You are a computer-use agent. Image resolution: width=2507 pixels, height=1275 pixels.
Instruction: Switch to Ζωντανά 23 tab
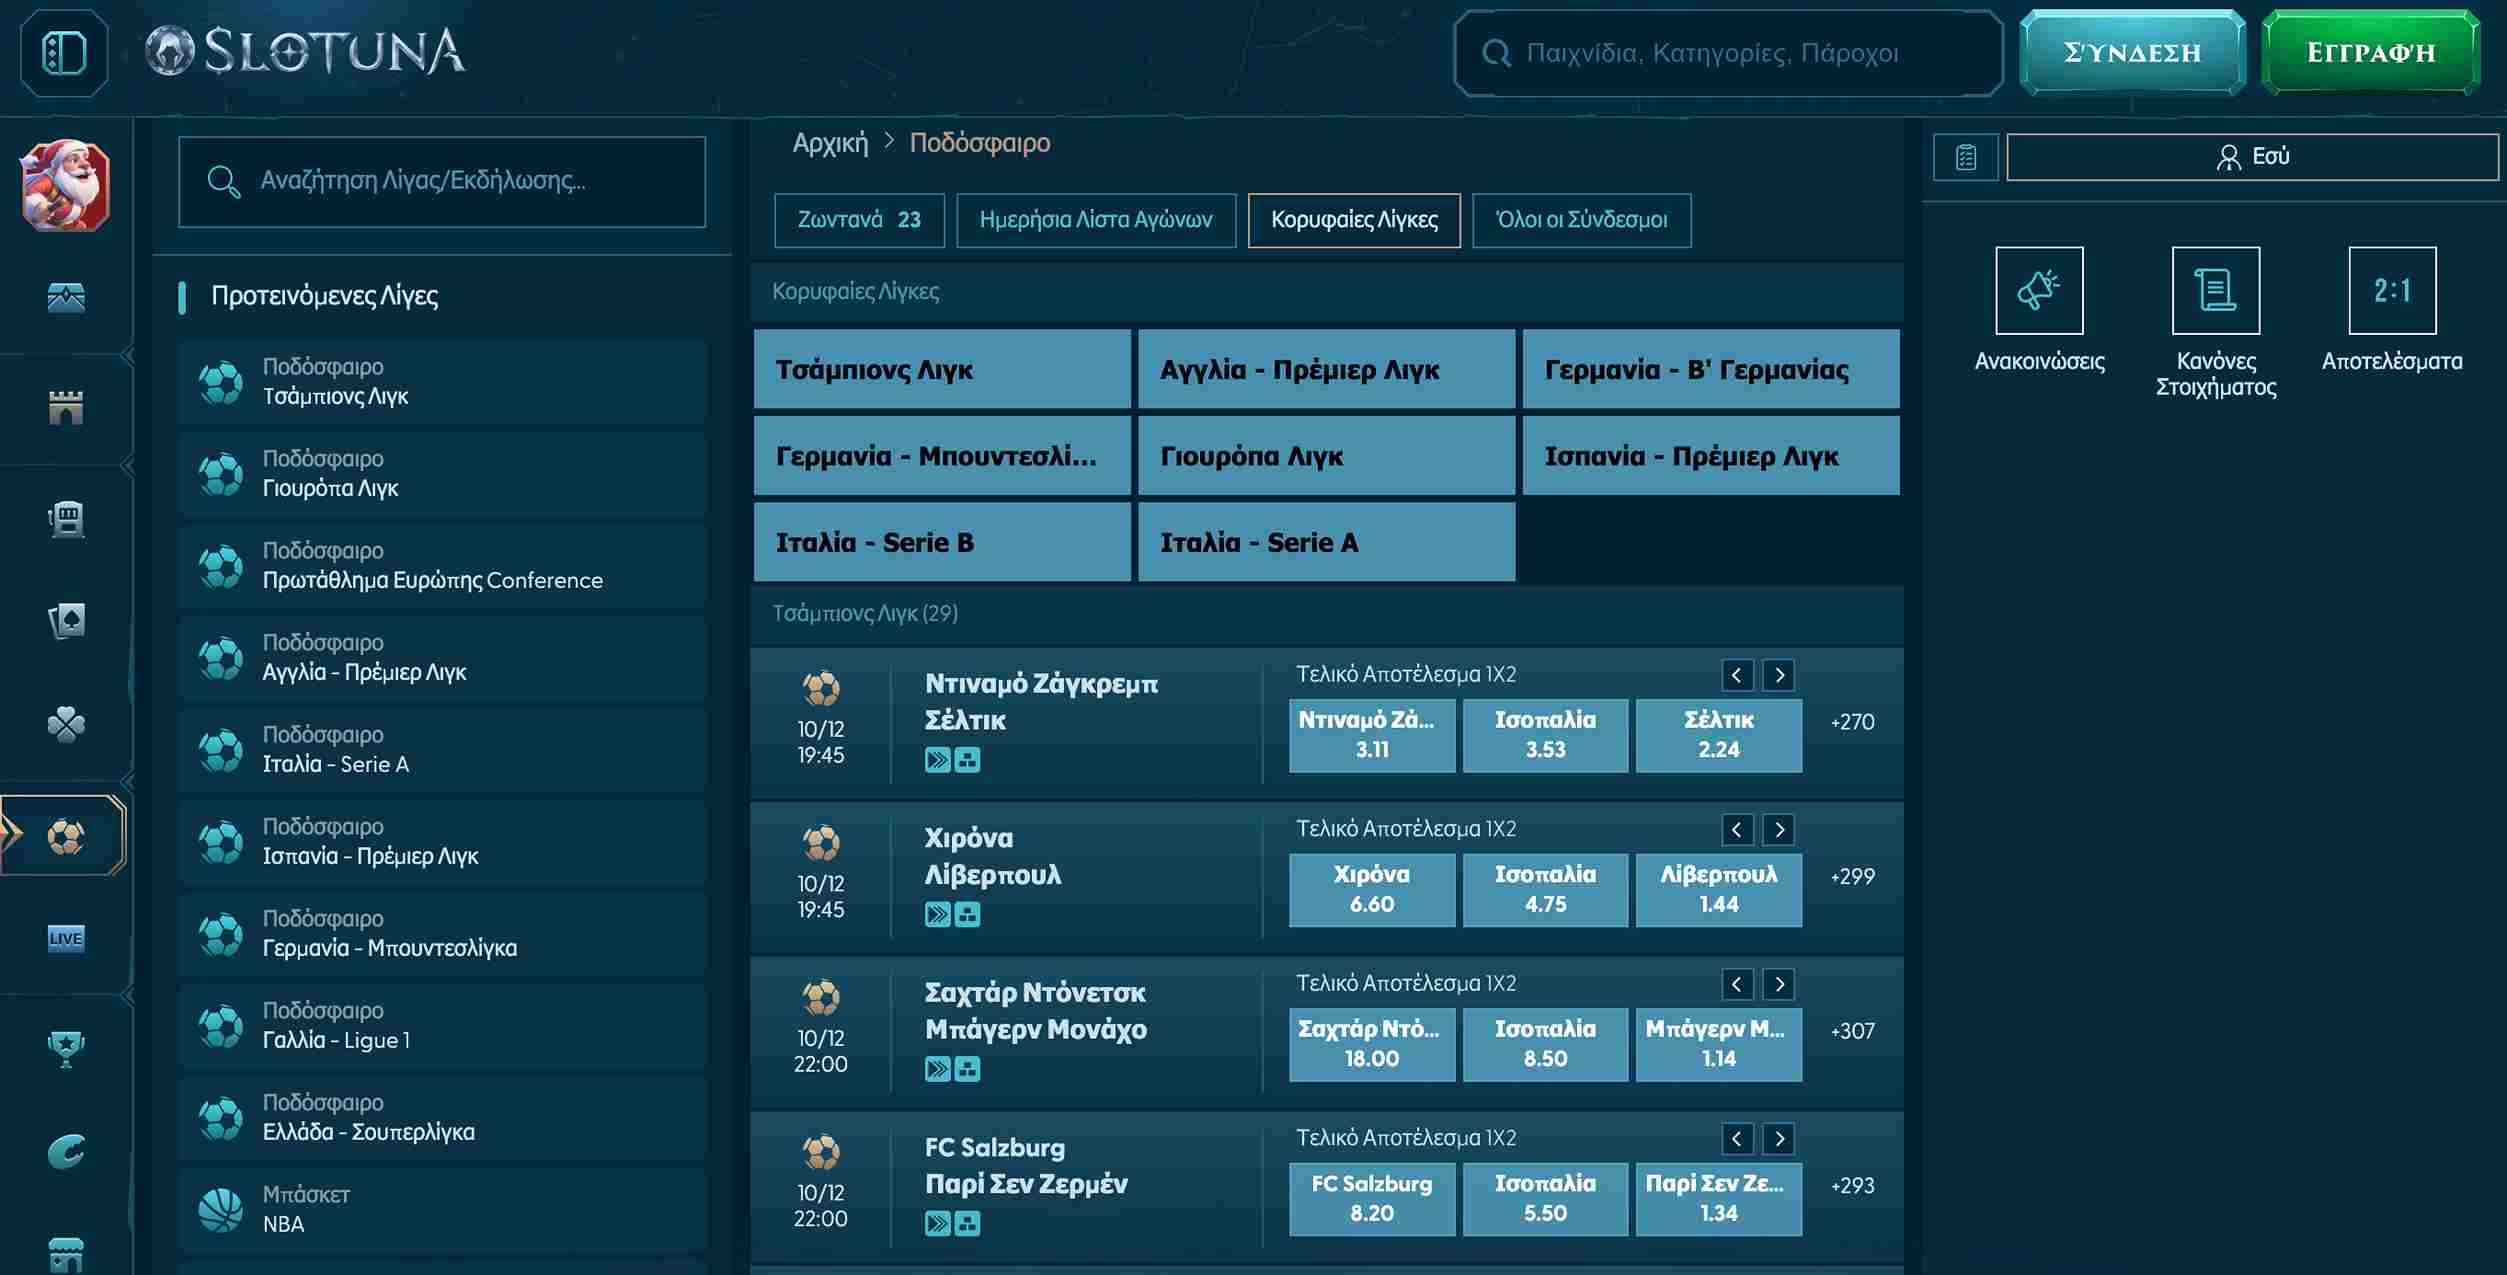pos(859,220)
